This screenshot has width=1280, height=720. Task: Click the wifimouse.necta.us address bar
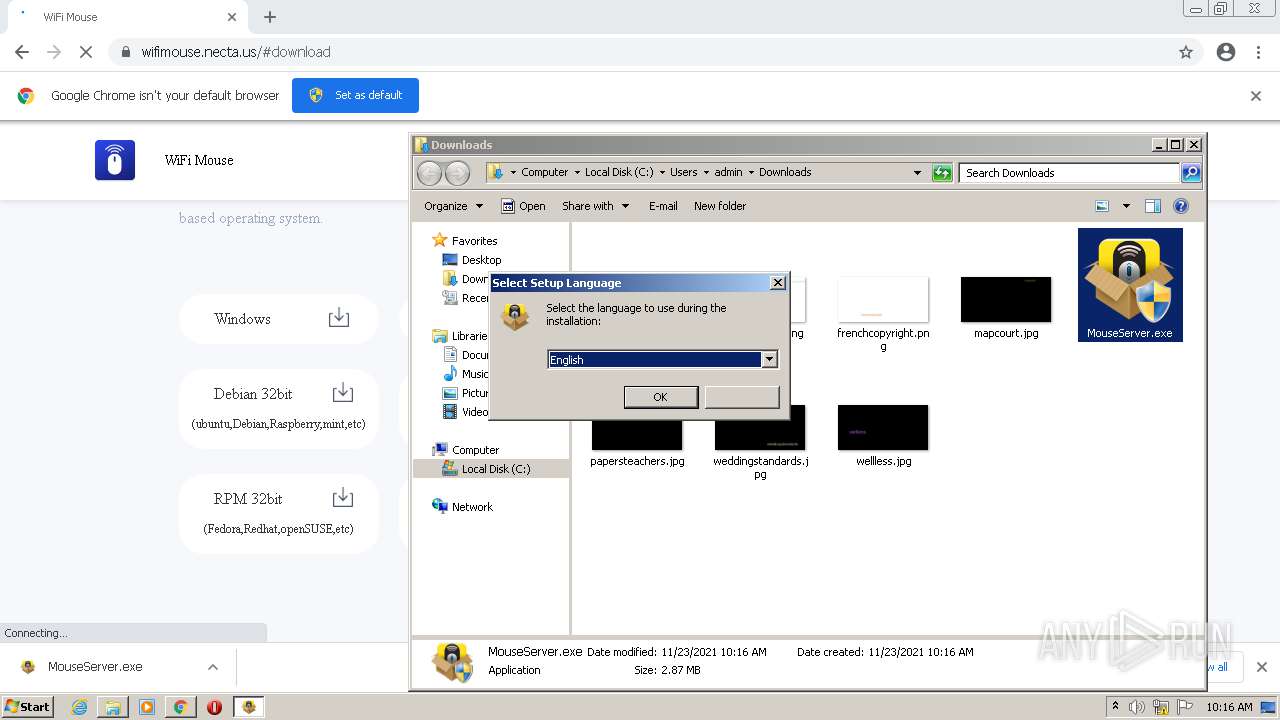(x=640, y=52)
